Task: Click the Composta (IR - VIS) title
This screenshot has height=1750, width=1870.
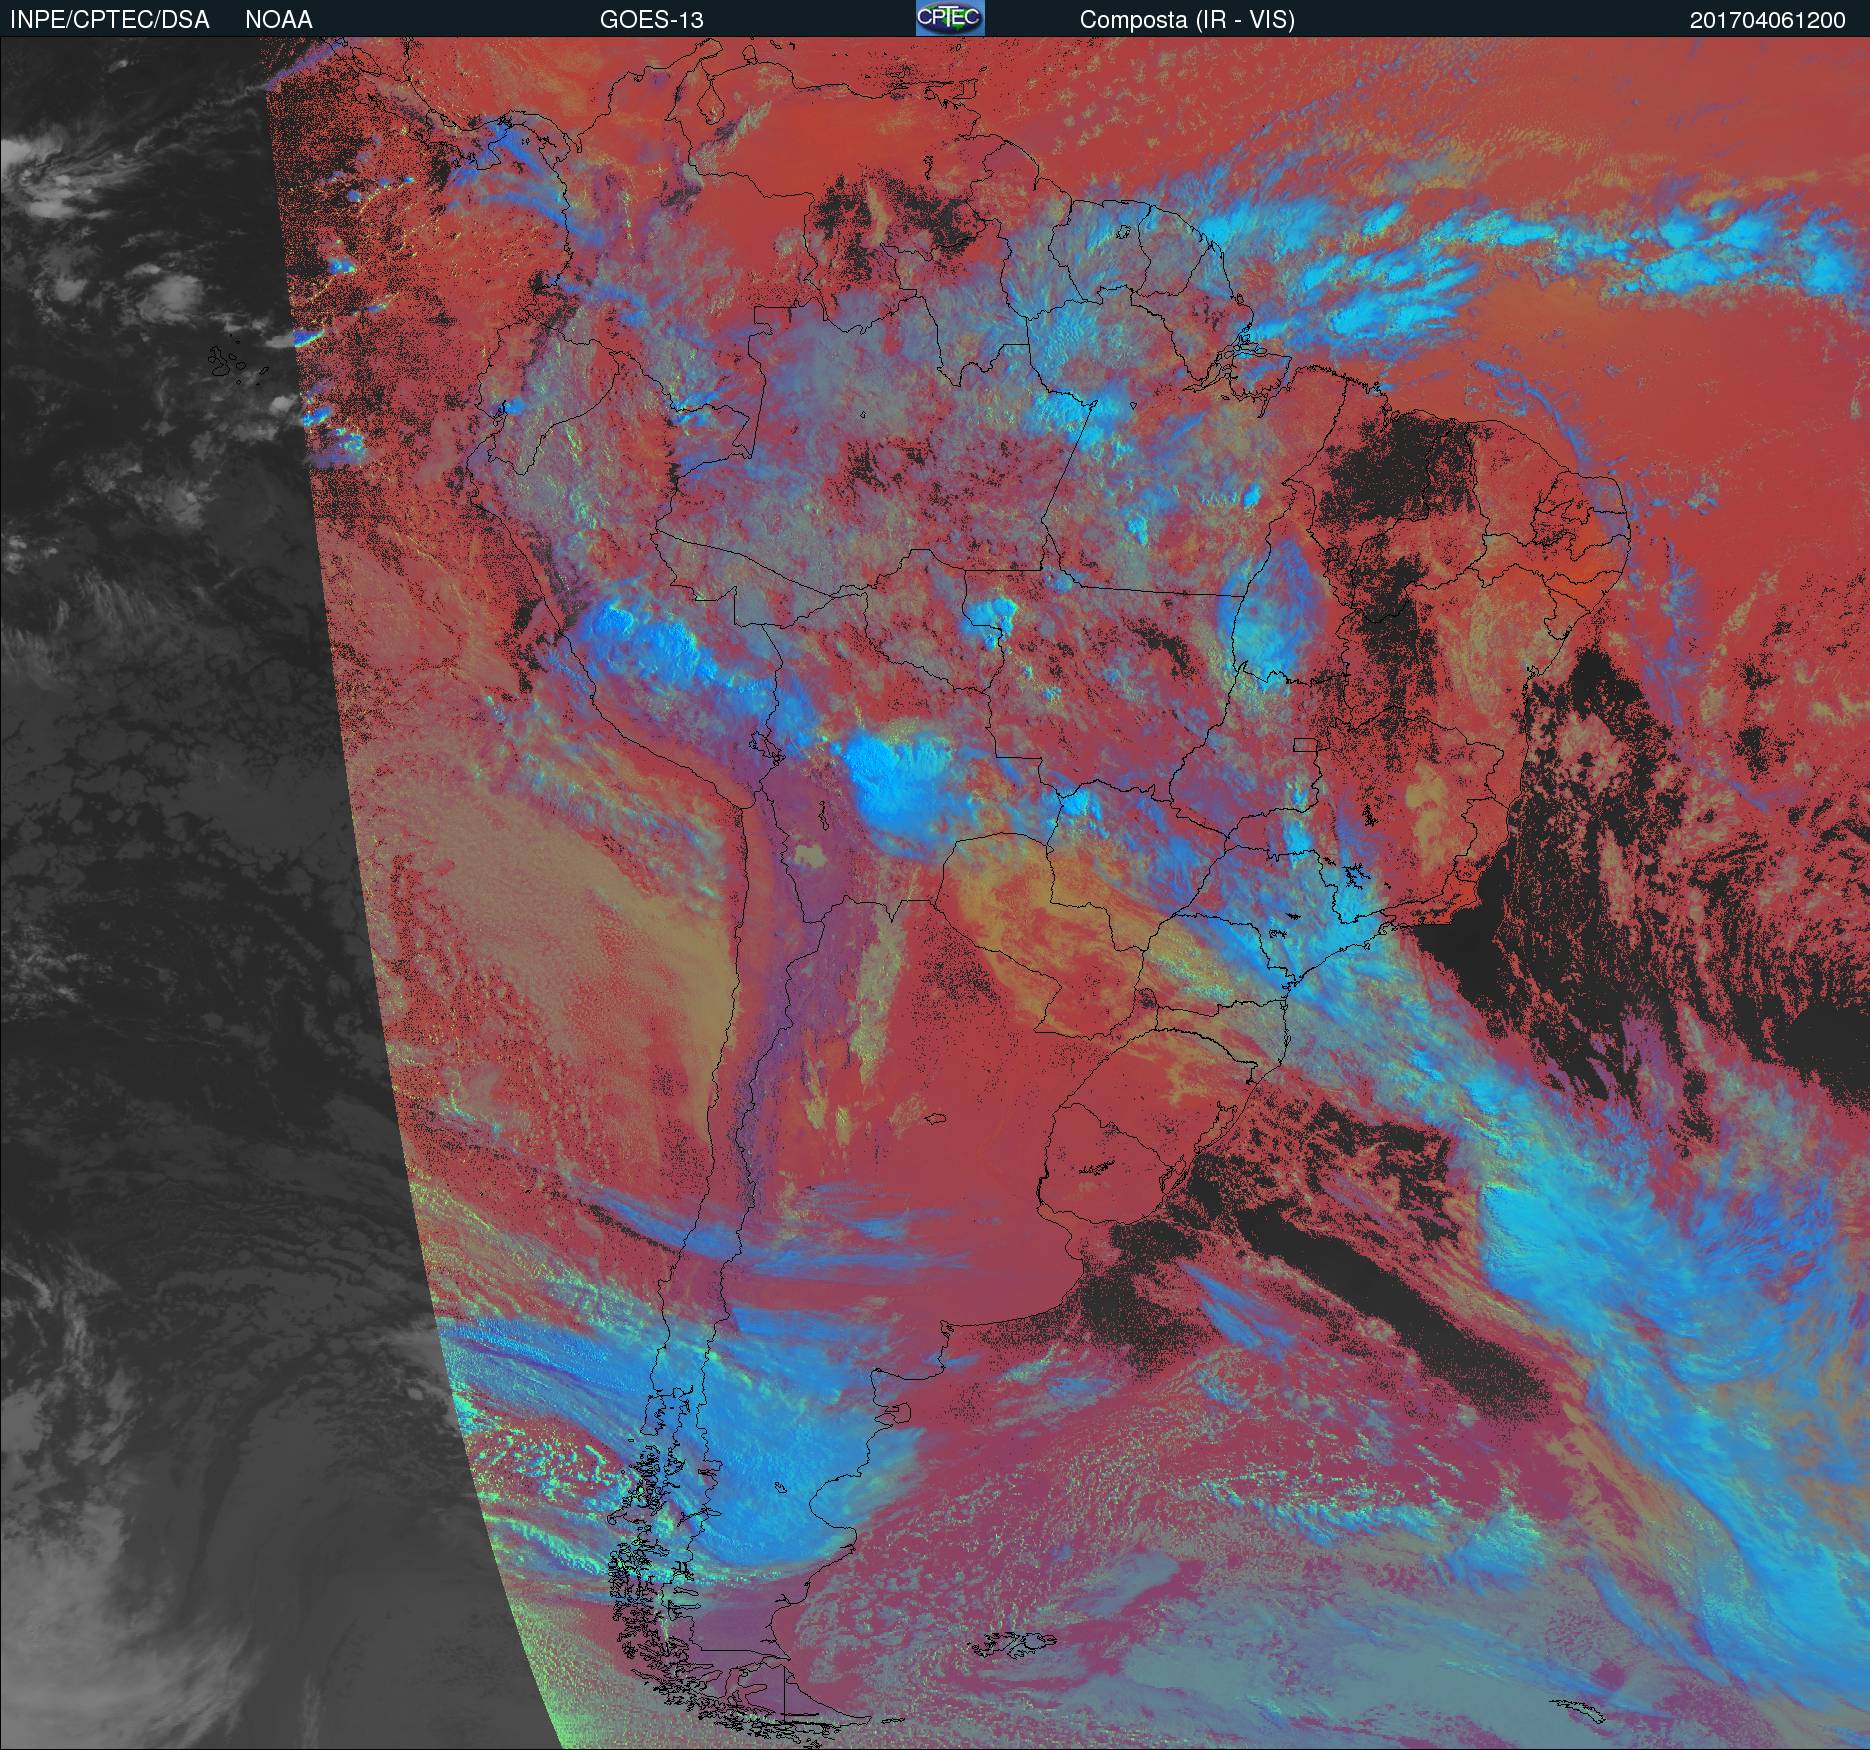Action: coord(1187,20)
